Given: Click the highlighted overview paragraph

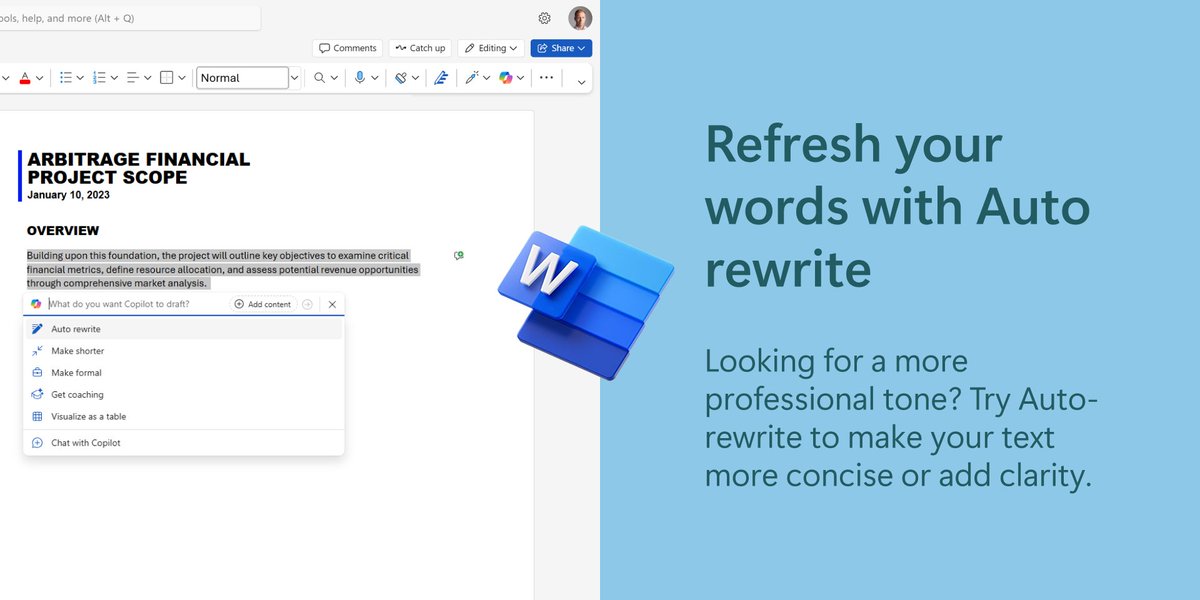Looking at the screenshot, I should [x=222, y=270].
